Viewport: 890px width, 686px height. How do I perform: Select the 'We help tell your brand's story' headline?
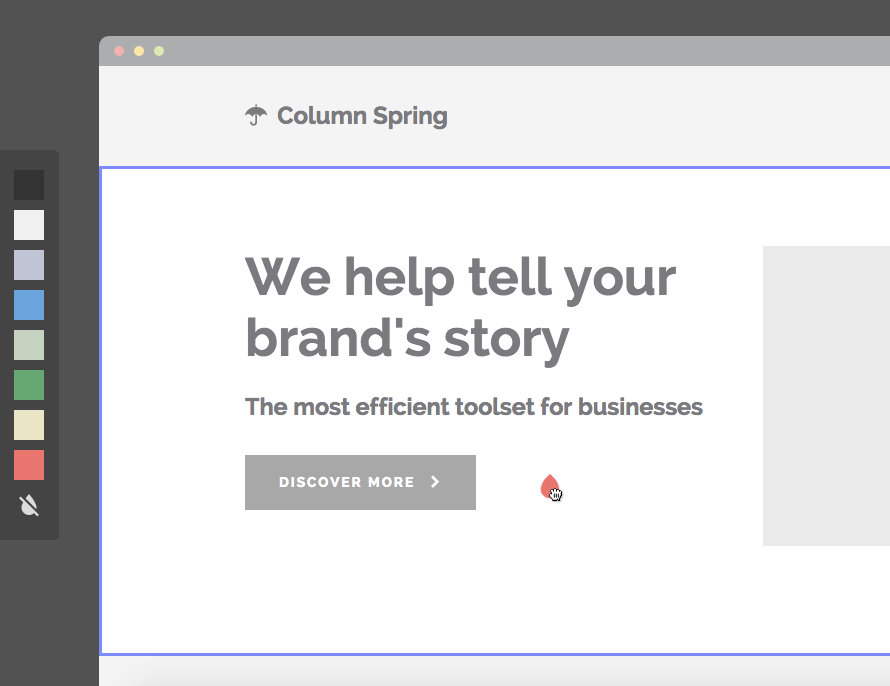pos(460,309)
